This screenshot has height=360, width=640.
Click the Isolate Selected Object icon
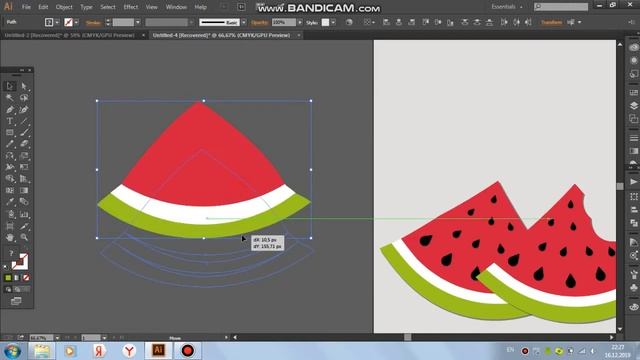(571, 22)
